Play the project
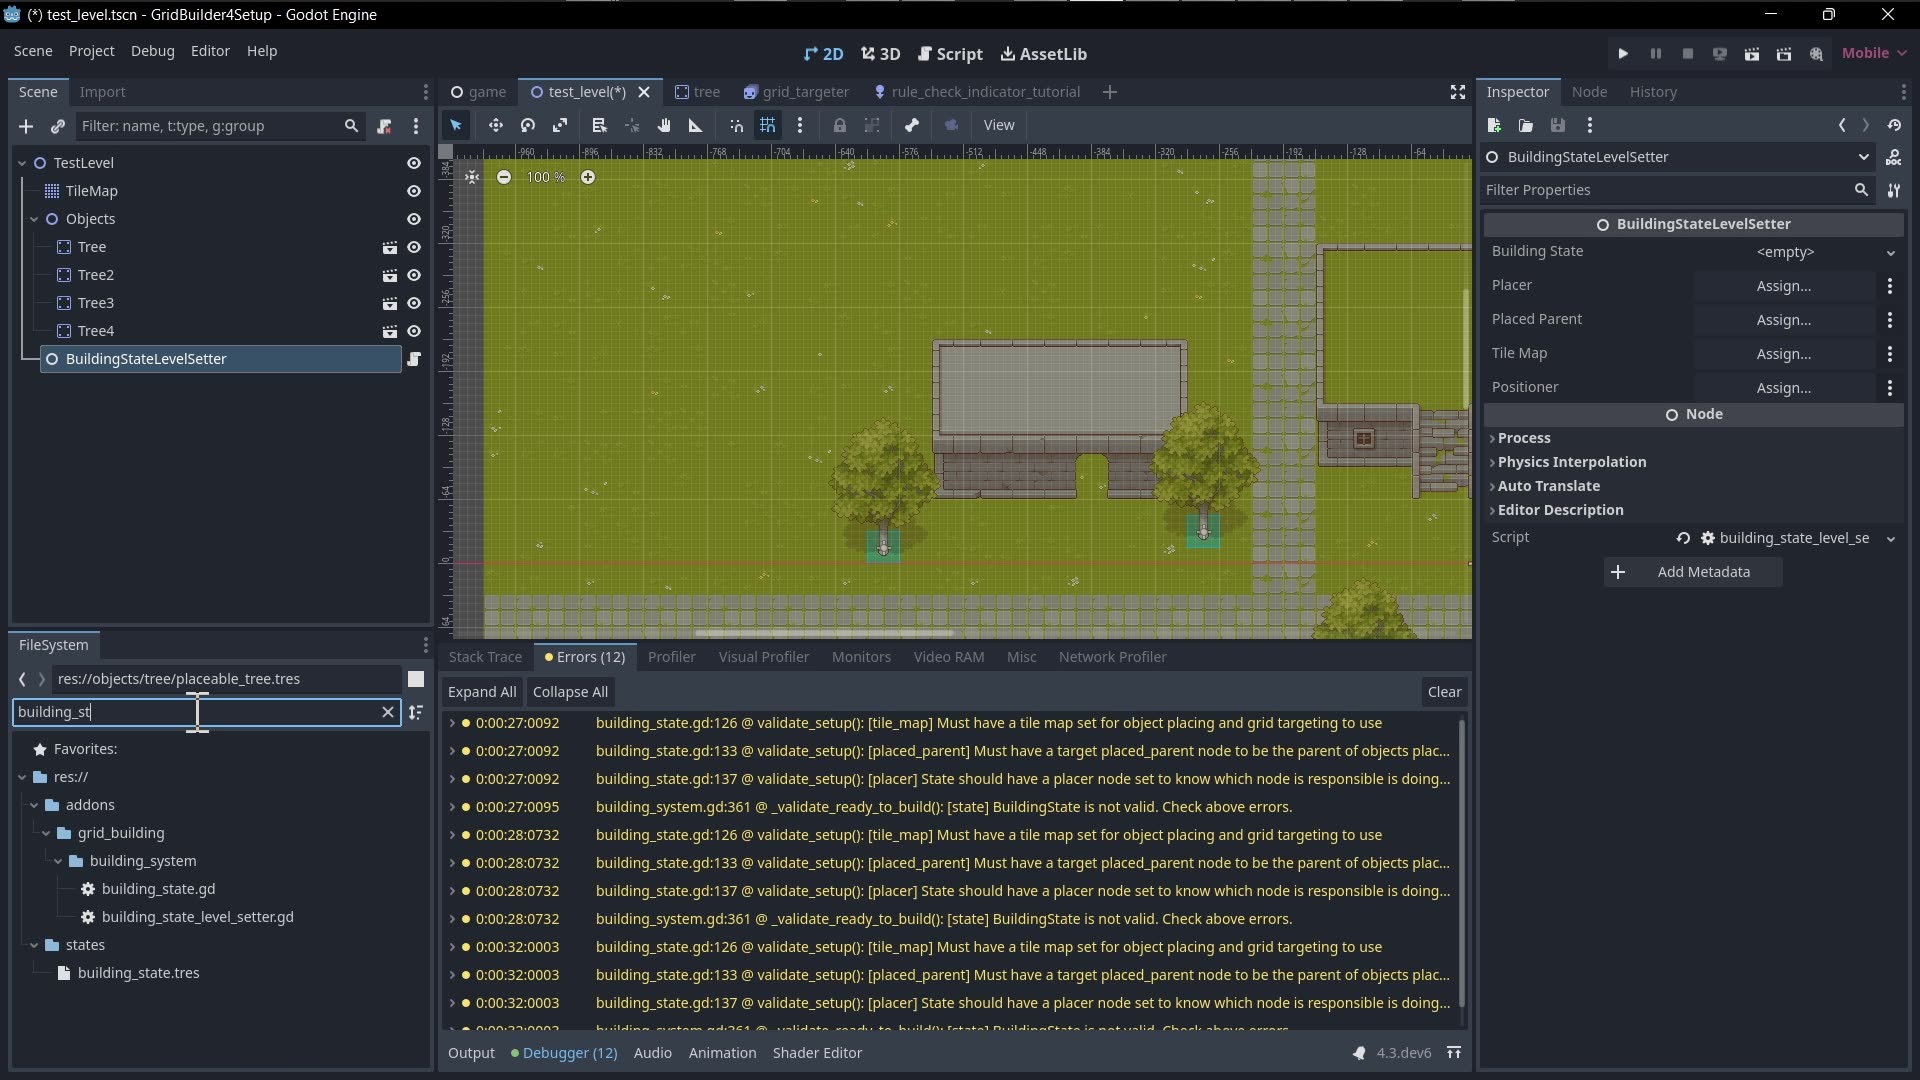The width and height of the screenshot is (1920, 1080). (1622, 54)
